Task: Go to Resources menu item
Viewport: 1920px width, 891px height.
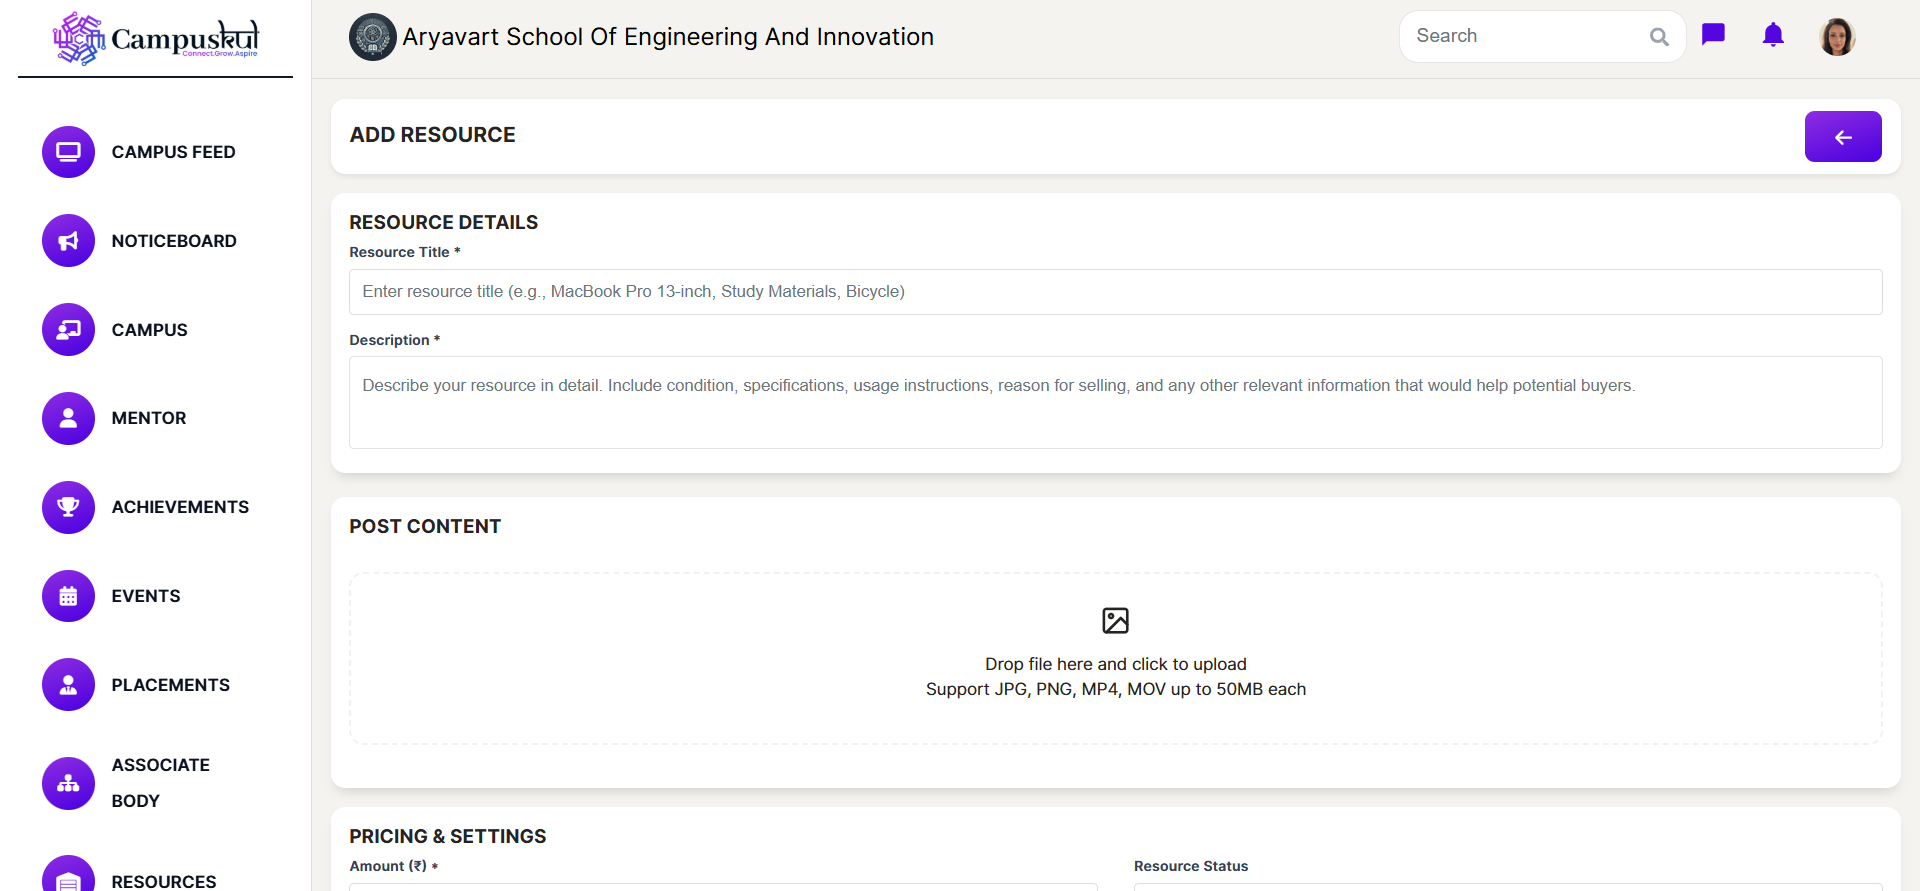Action: (164, 880)
